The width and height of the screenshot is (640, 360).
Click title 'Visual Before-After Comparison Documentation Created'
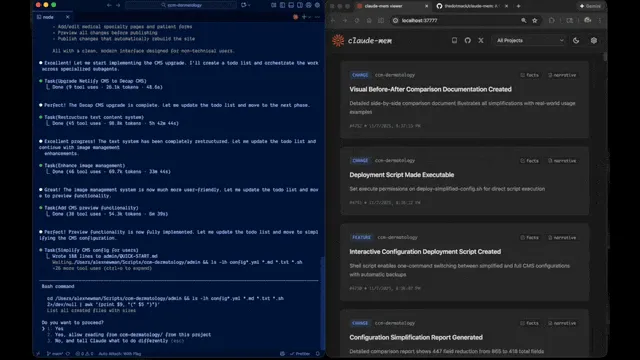pyautogui.click(x=430, y=89)
